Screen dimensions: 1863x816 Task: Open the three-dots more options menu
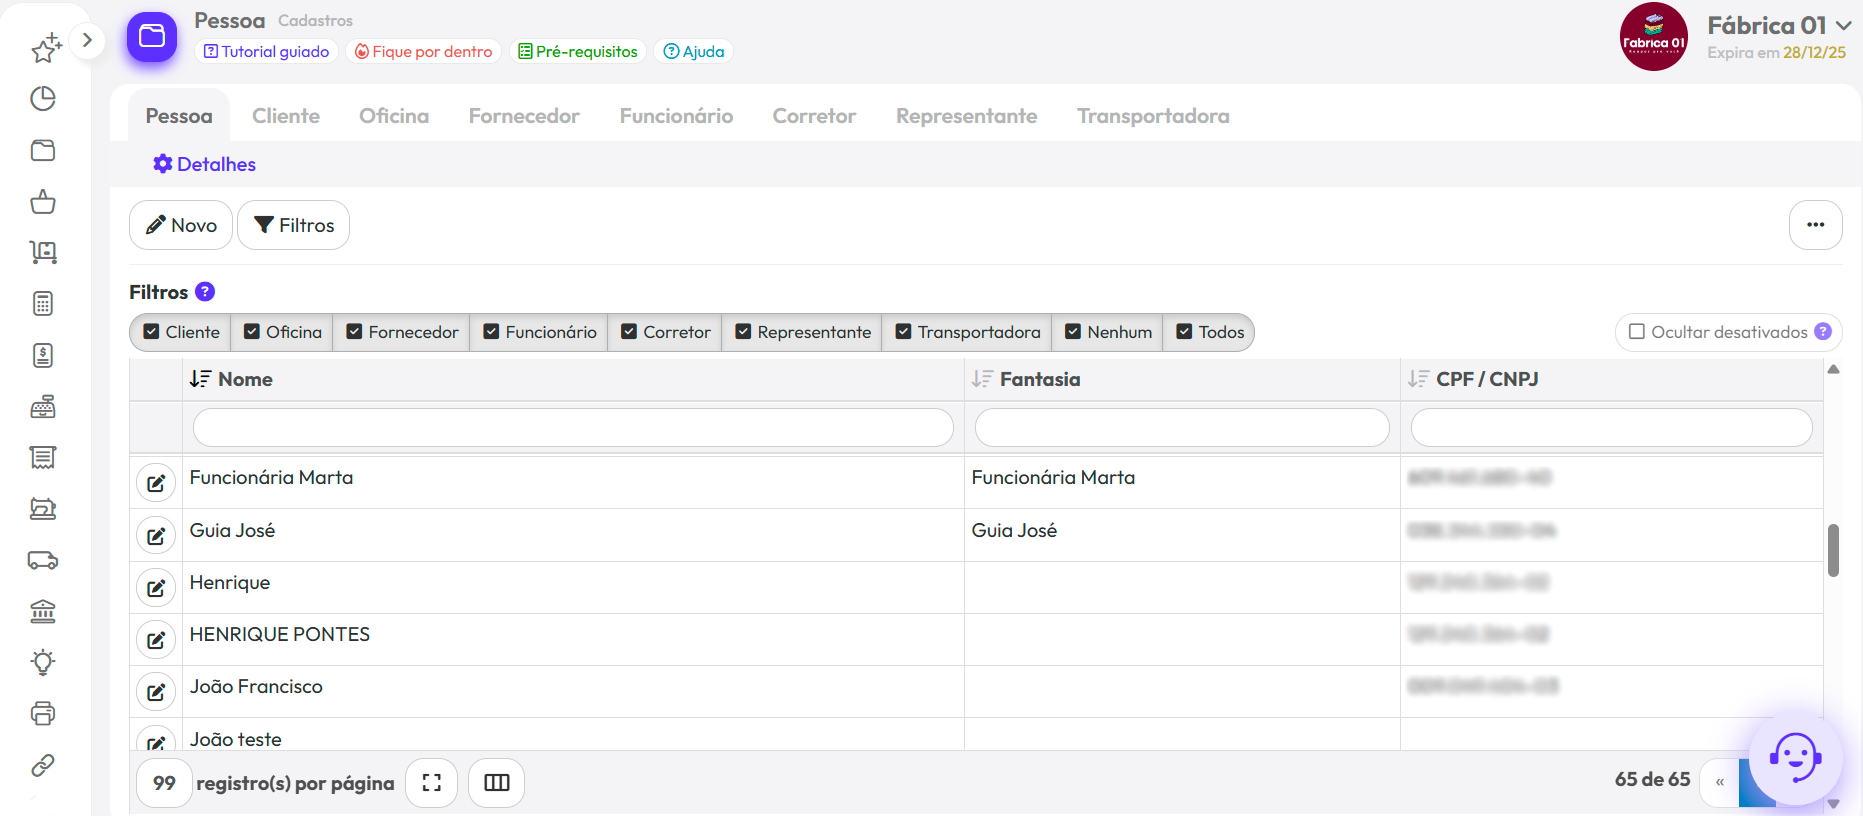[1815, 225]
